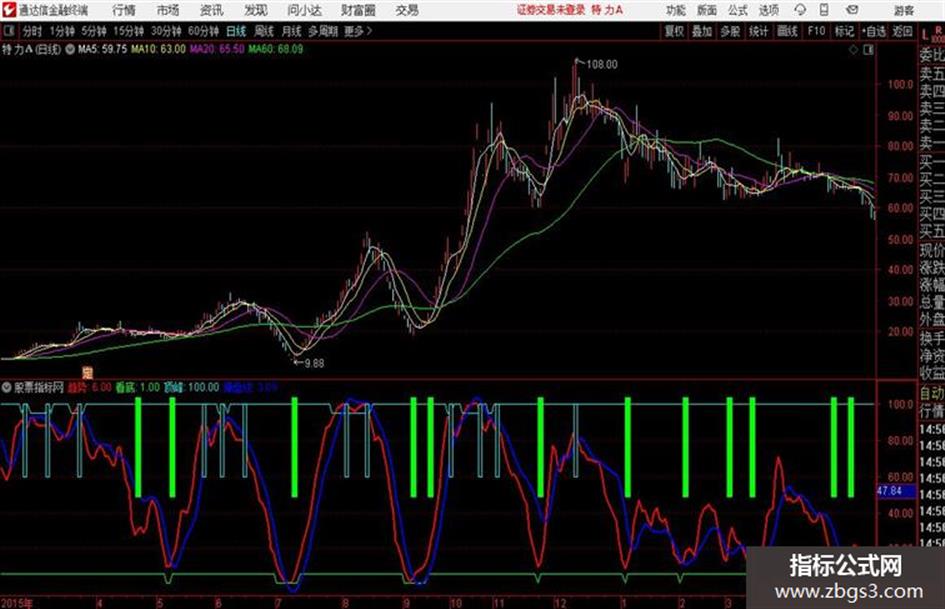Toggle the left panel icon beside 分时
The image size is (945, 609).
pos(8,31)
